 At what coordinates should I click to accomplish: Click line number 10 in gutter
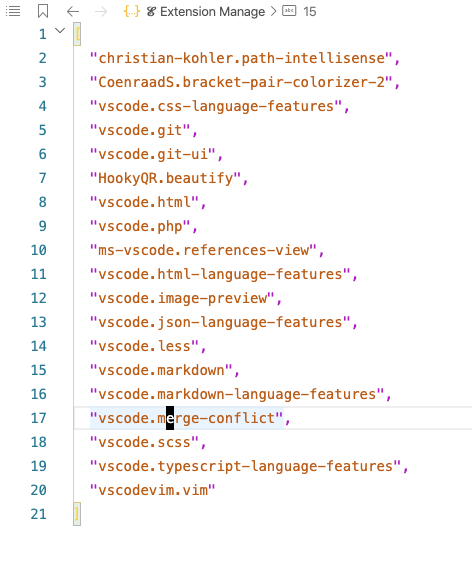pyautogui.click(x=39, y=250)
